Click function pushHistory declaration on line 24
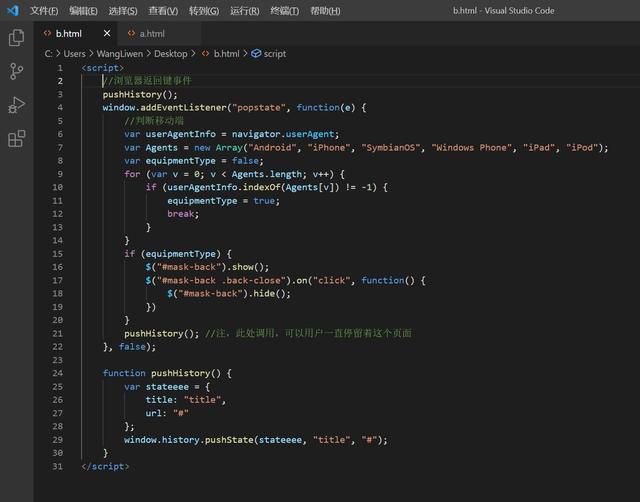 tap(167, 373)
